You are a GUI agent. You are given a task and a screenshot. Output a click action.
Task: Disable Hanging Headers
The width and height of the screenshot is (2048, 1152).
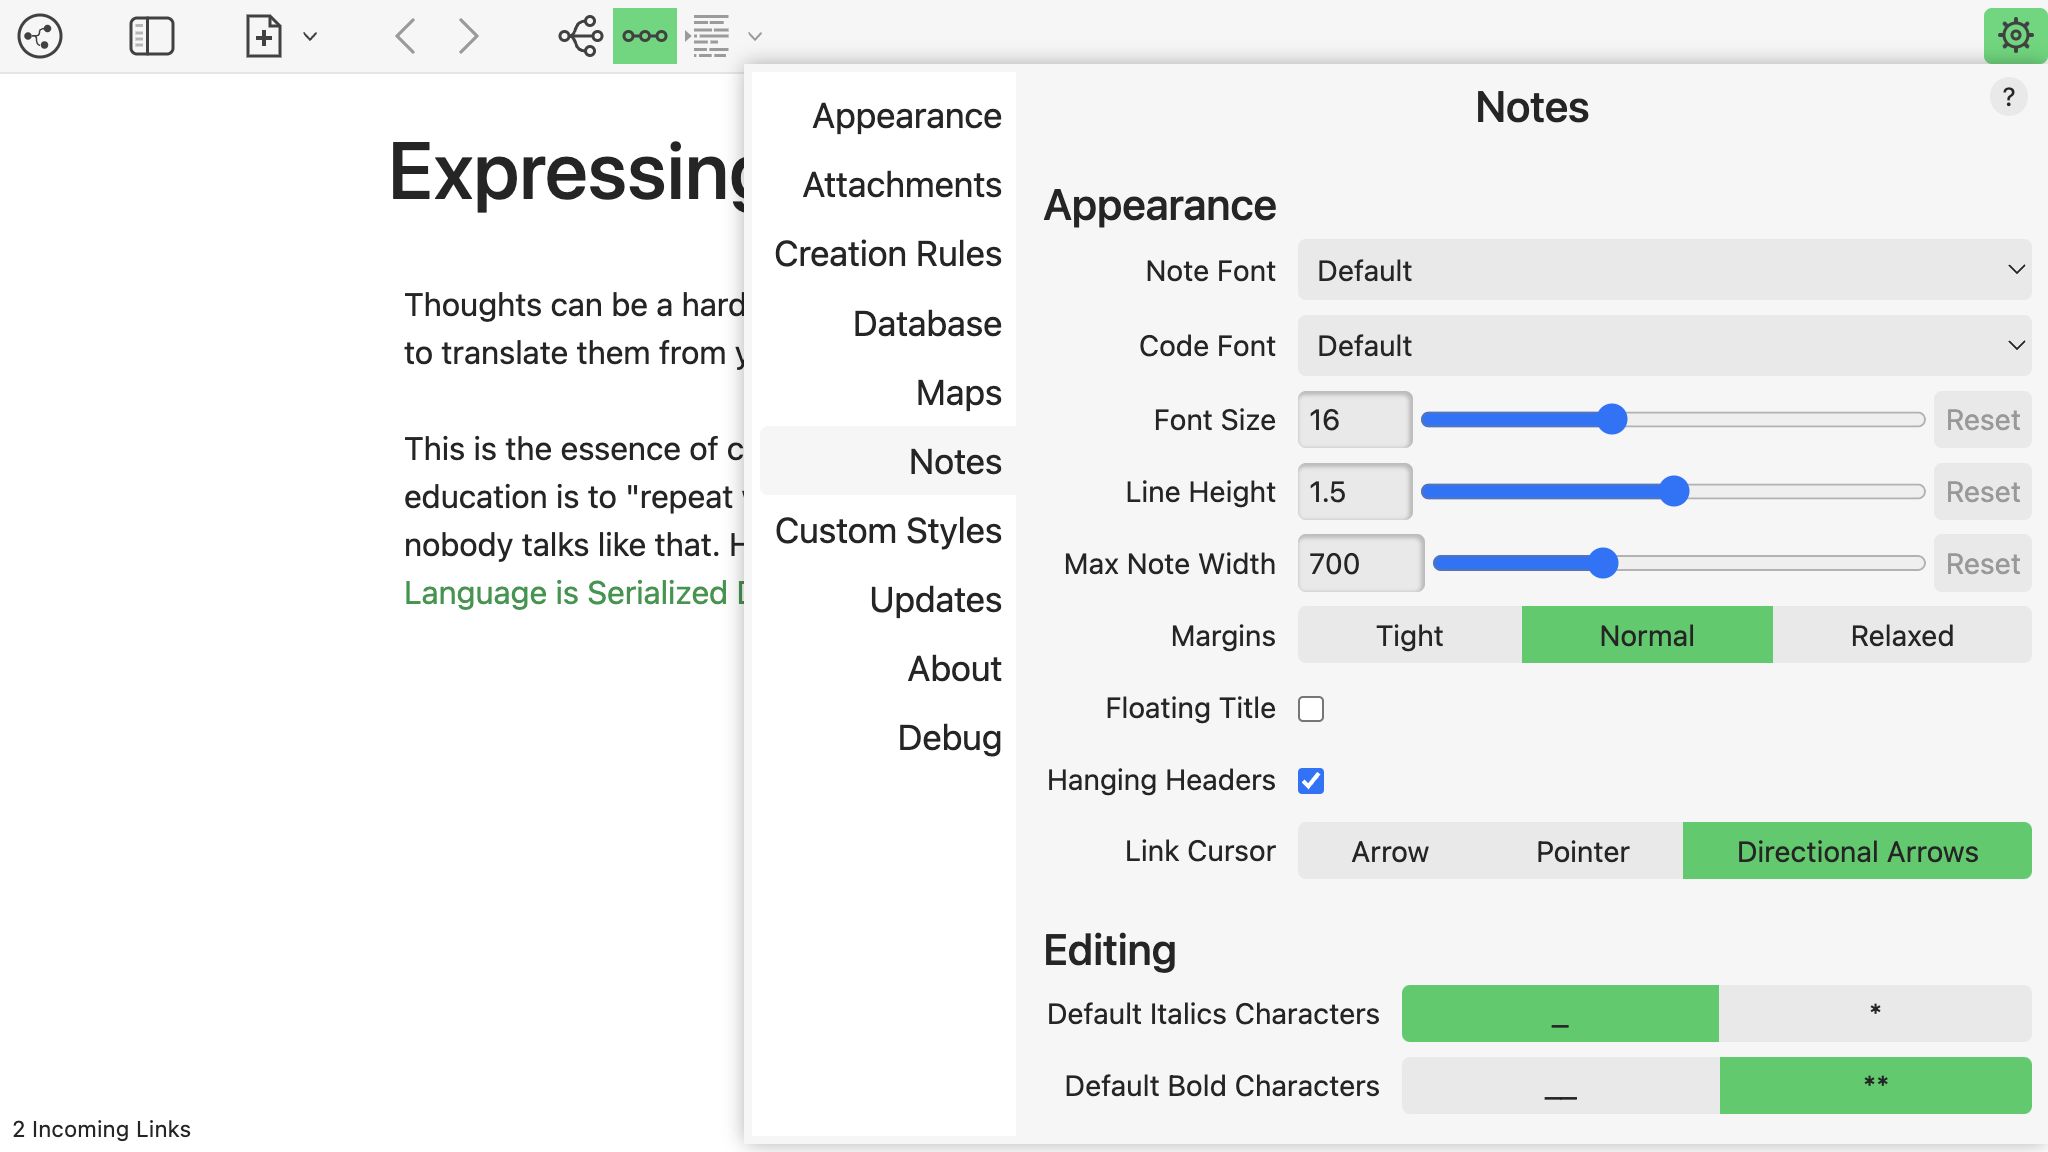[x=1311, y=780]
